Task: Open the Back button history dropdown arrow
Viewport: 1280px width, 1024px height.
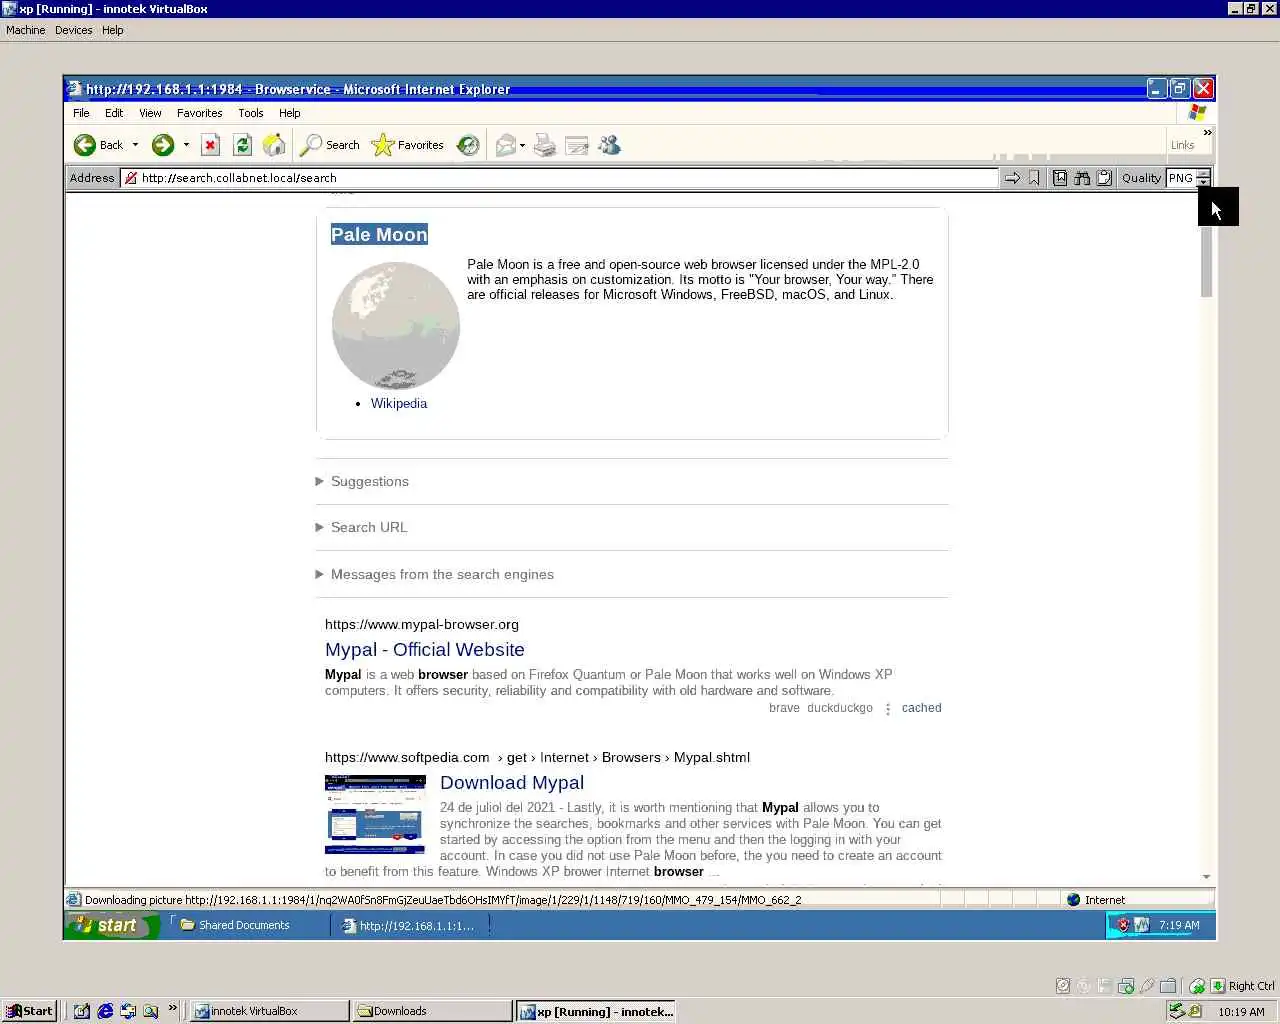Action: tap(135, 145)
